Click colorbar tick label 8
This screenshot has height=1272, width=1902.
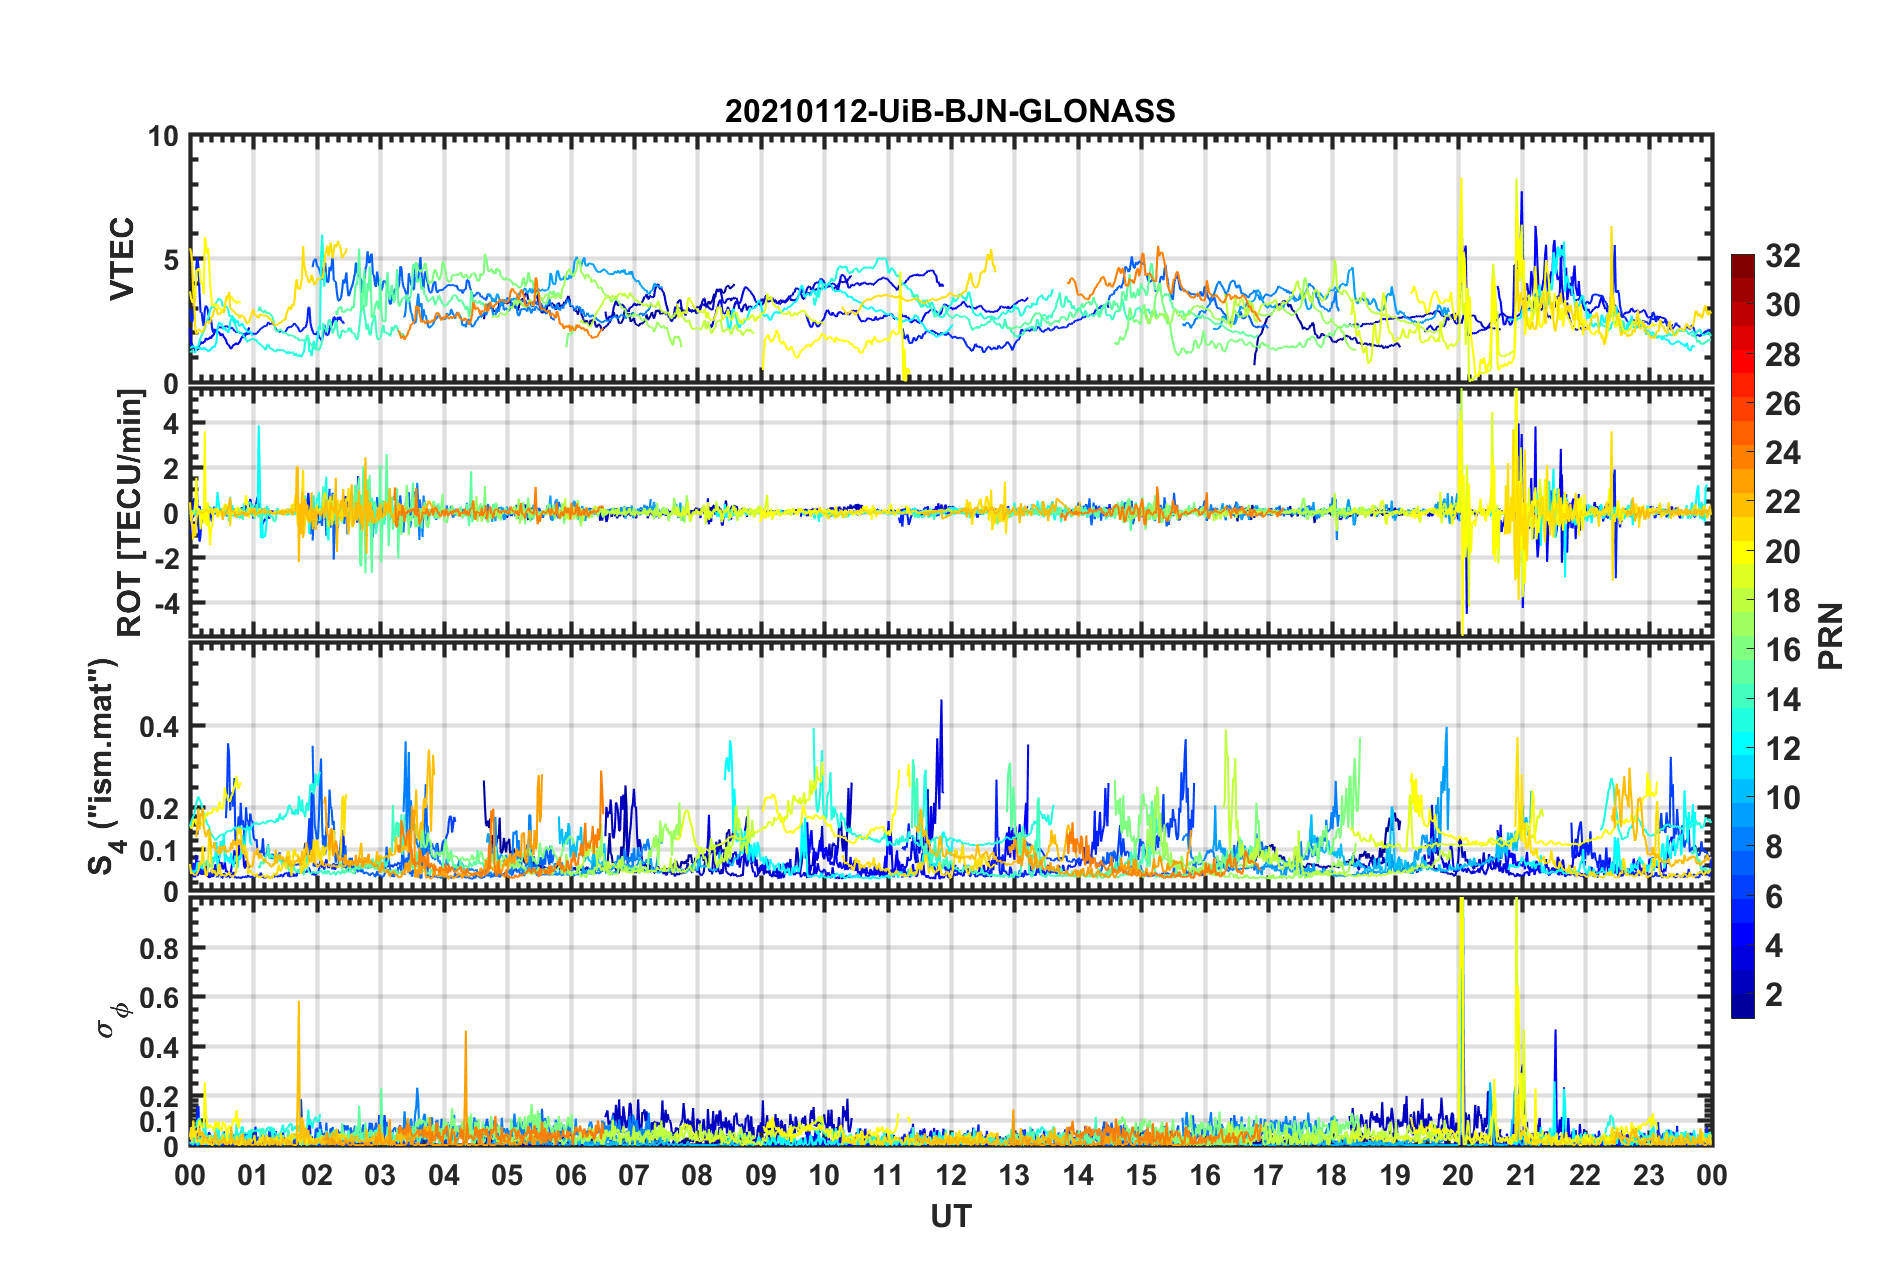(x=1774, y=847)
